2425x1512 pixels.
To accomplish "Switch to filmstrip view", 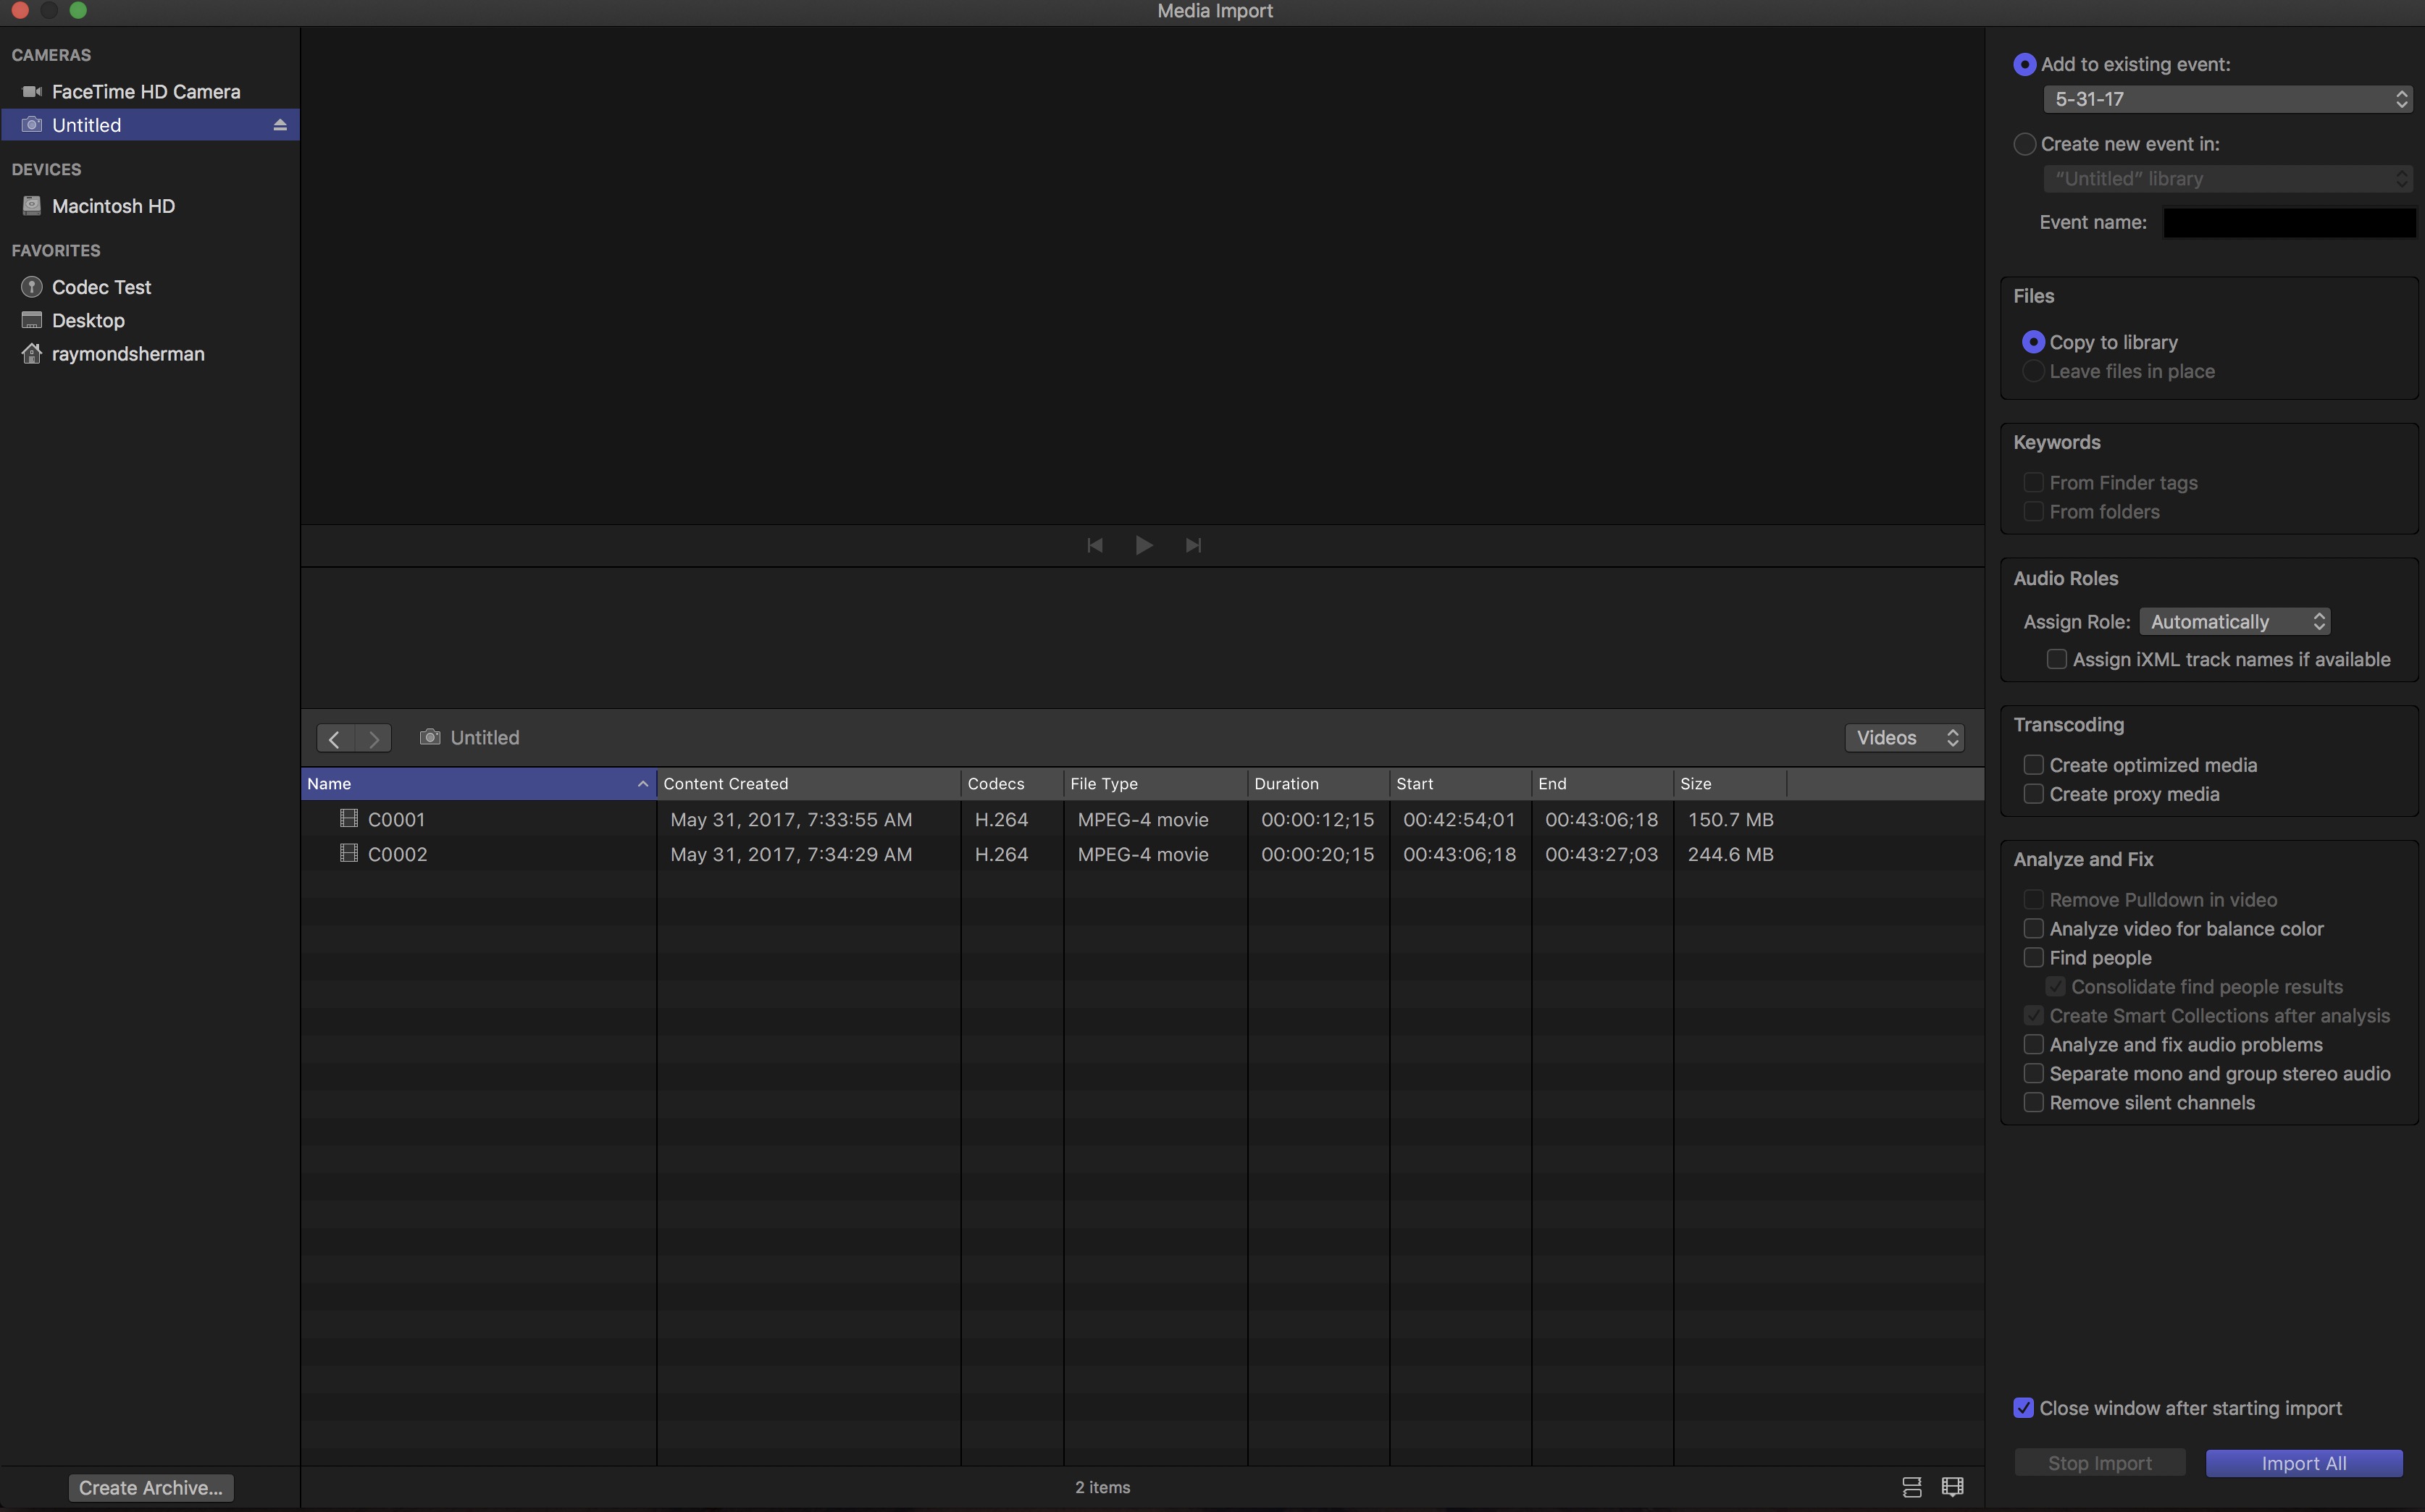I will click(x=1952, y=1487).
